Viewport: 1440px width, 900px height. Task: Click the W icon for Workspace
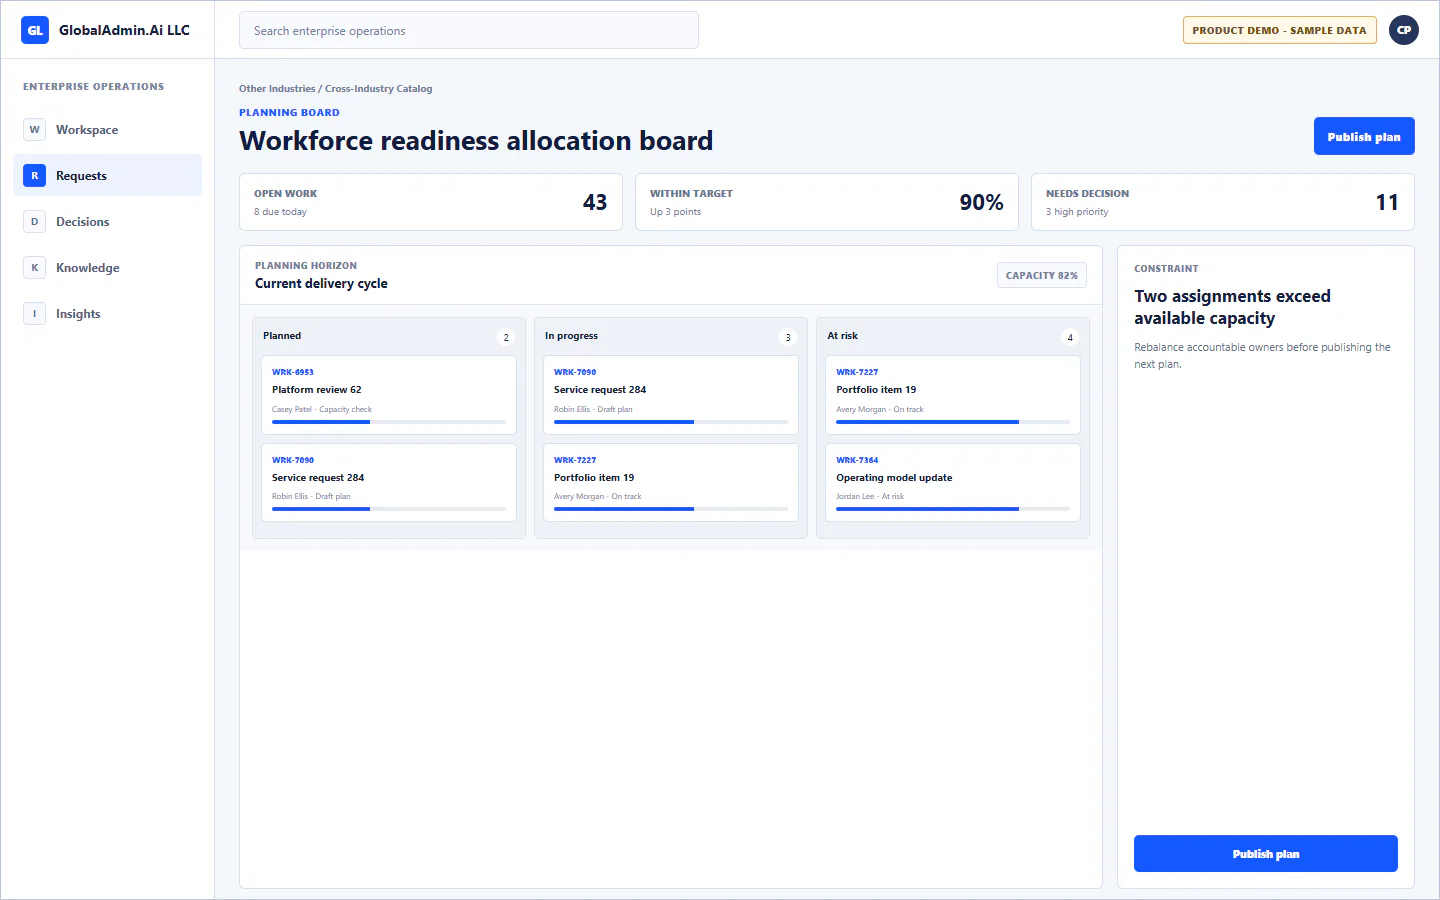point(35,130)
